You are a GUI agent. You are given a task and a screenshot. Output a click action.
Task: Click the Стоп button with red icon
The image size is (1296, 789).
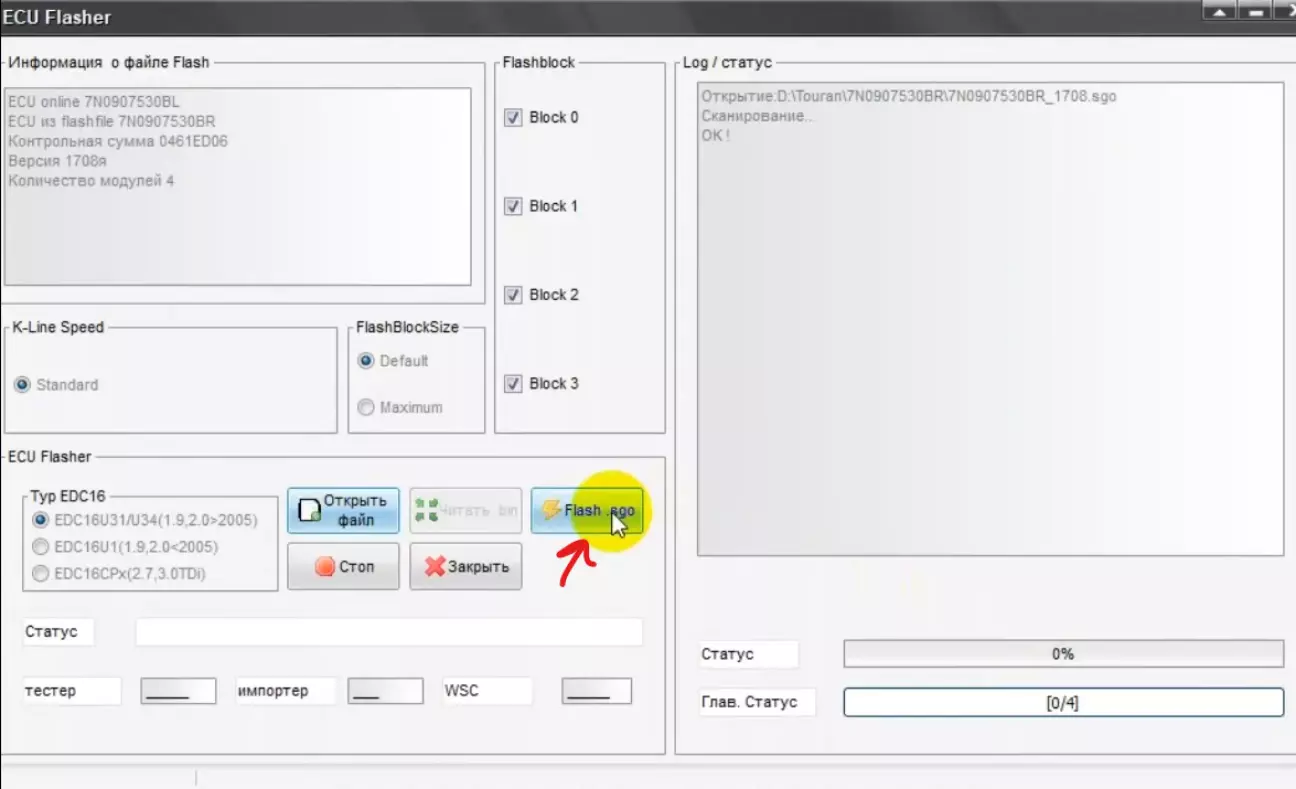click(x=343, y=567)
